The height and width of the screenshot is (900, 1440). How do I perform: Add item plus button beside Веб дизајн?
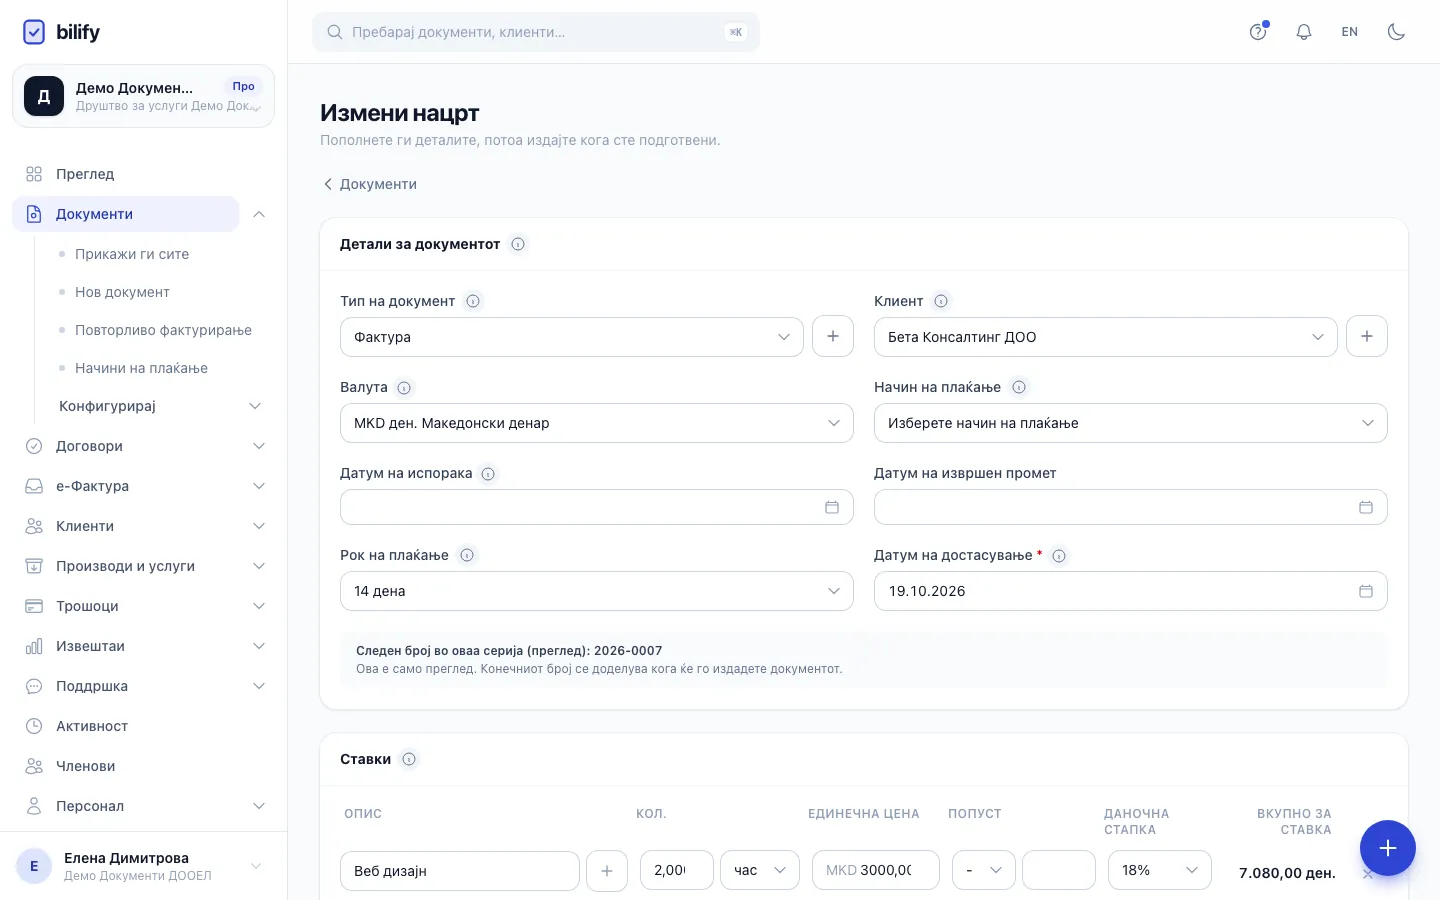click(x=607, y=871)
